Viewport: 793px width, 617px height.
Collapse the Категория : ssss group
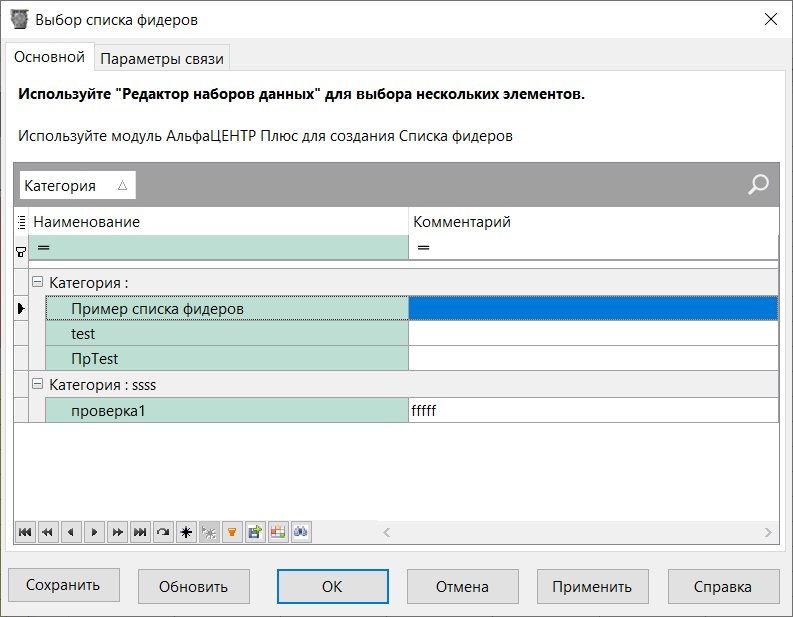pos(37,384)
